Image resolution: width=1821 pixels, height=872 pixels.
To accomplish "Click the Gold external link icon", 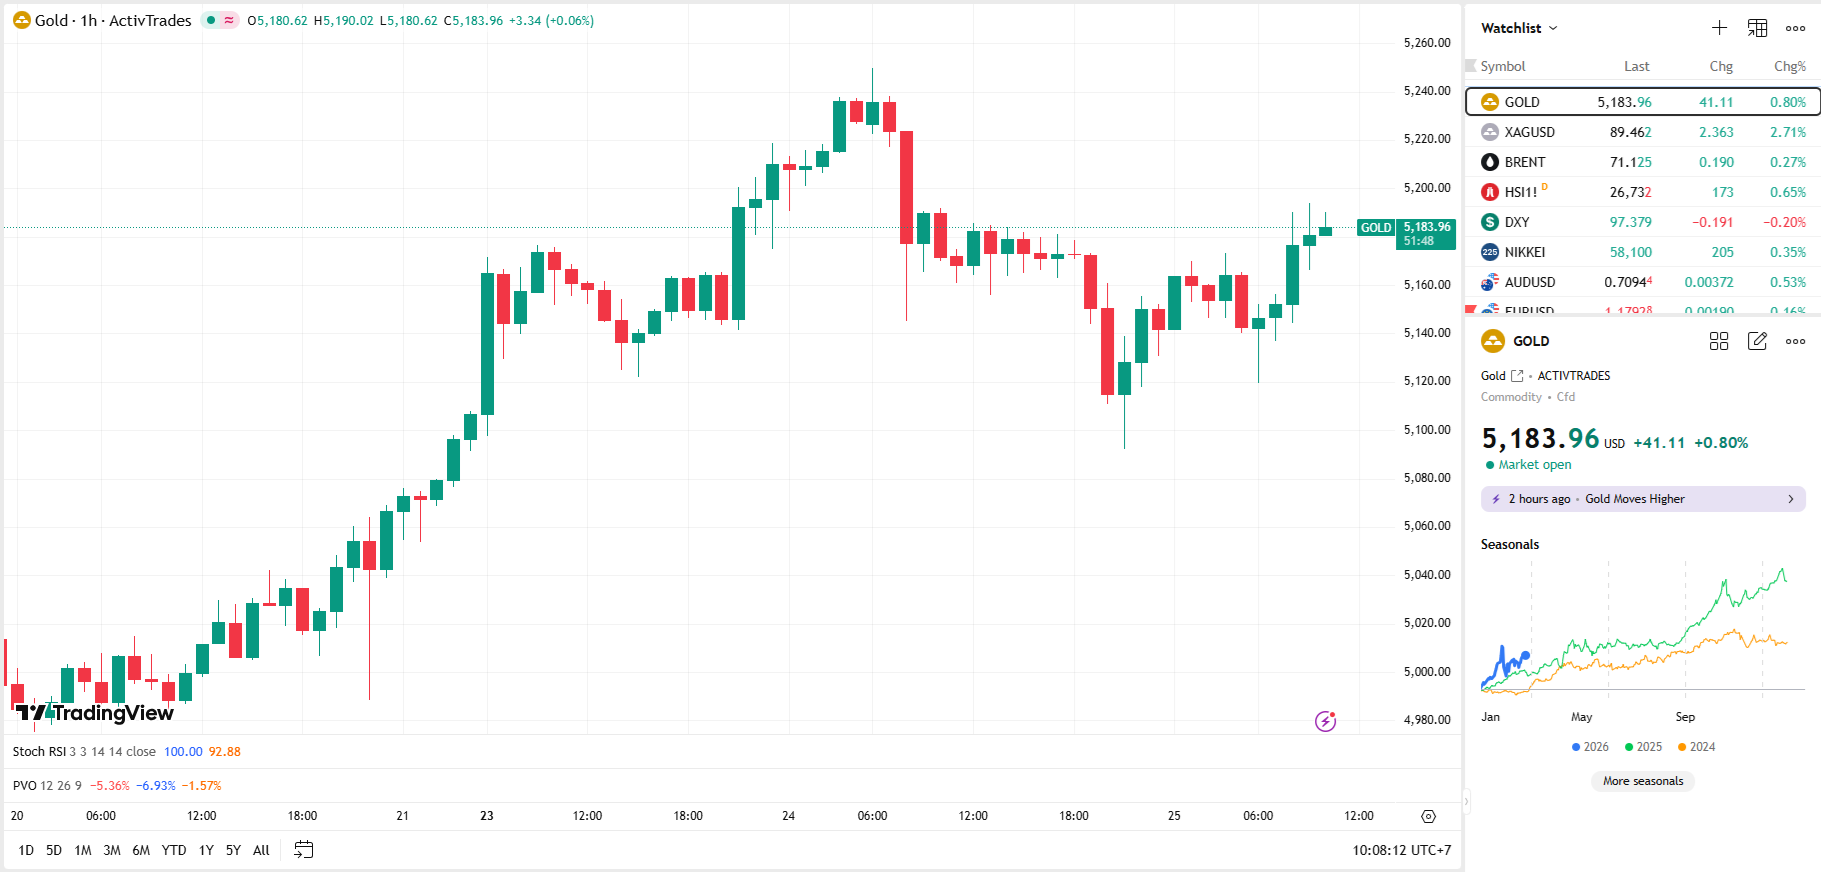I will pyautogui.click(x=1517, y=376).
